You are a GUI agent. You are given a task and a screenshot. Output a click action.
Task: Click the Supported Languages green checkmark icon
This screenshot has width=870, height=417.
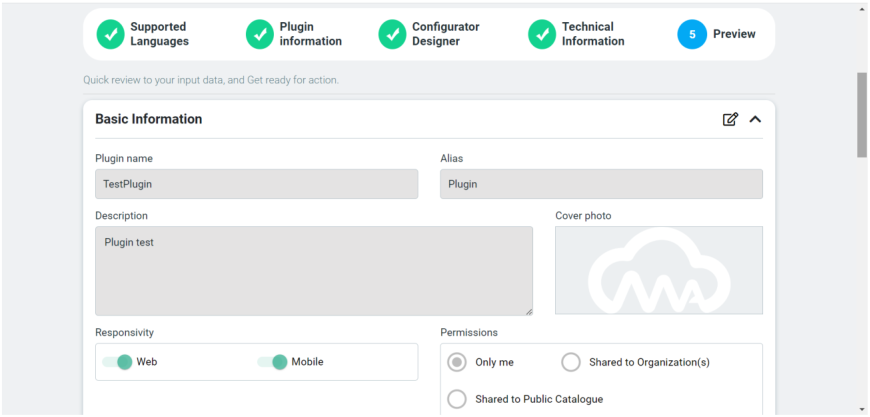tap(110, 34)
